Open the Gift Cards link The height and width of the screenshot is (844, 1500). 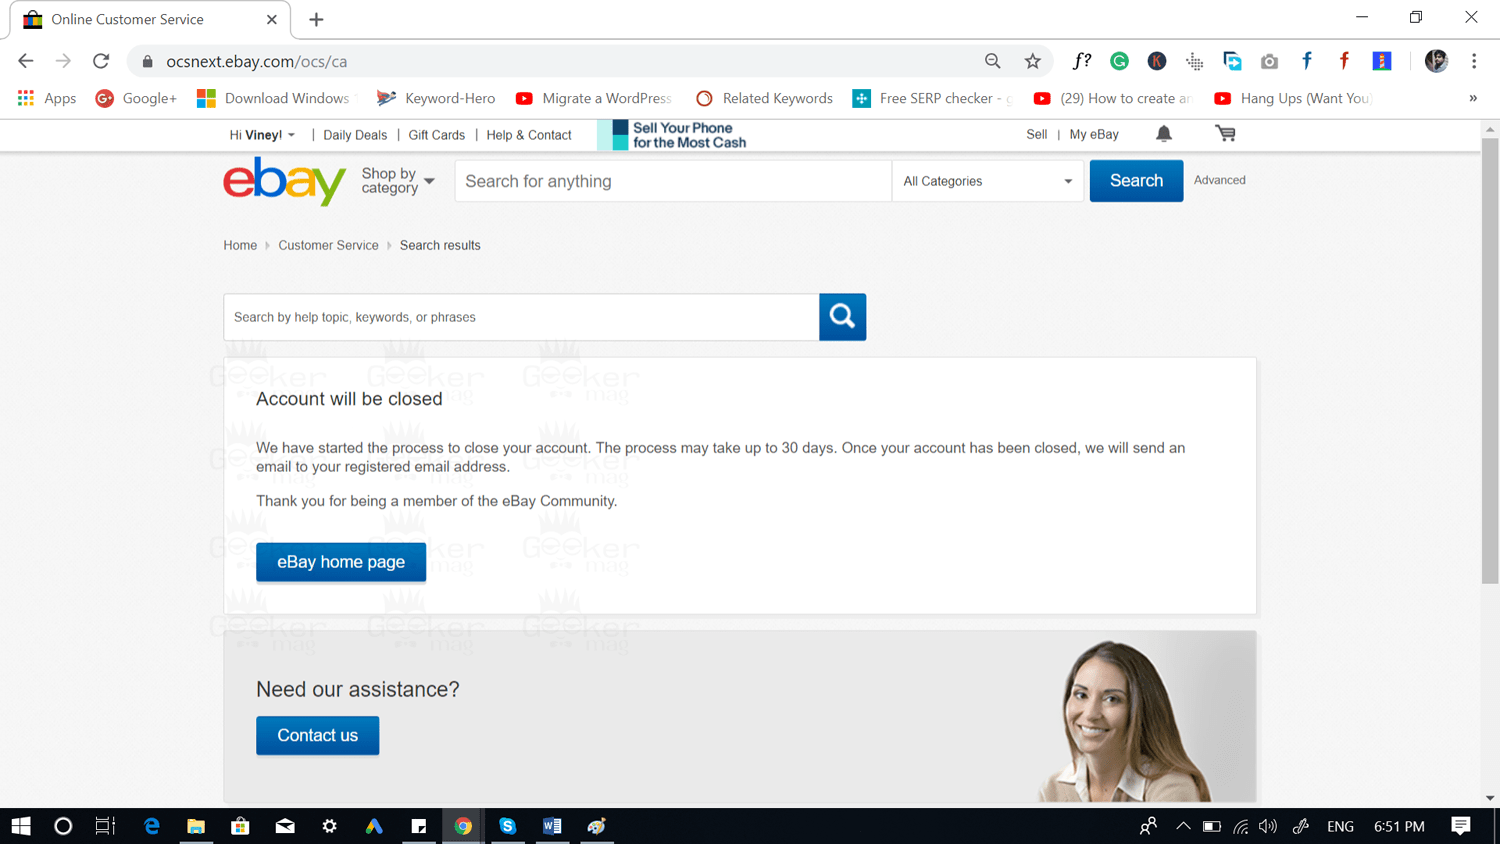point(436,135)
